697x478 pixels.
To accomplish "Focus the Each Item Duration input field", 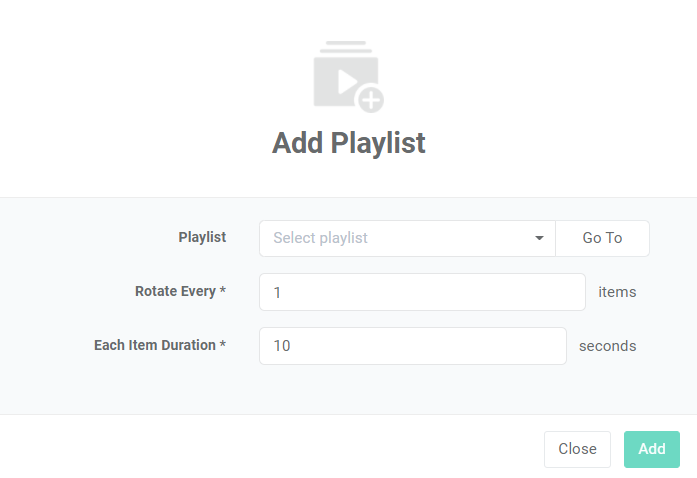I will coord(412,346).
